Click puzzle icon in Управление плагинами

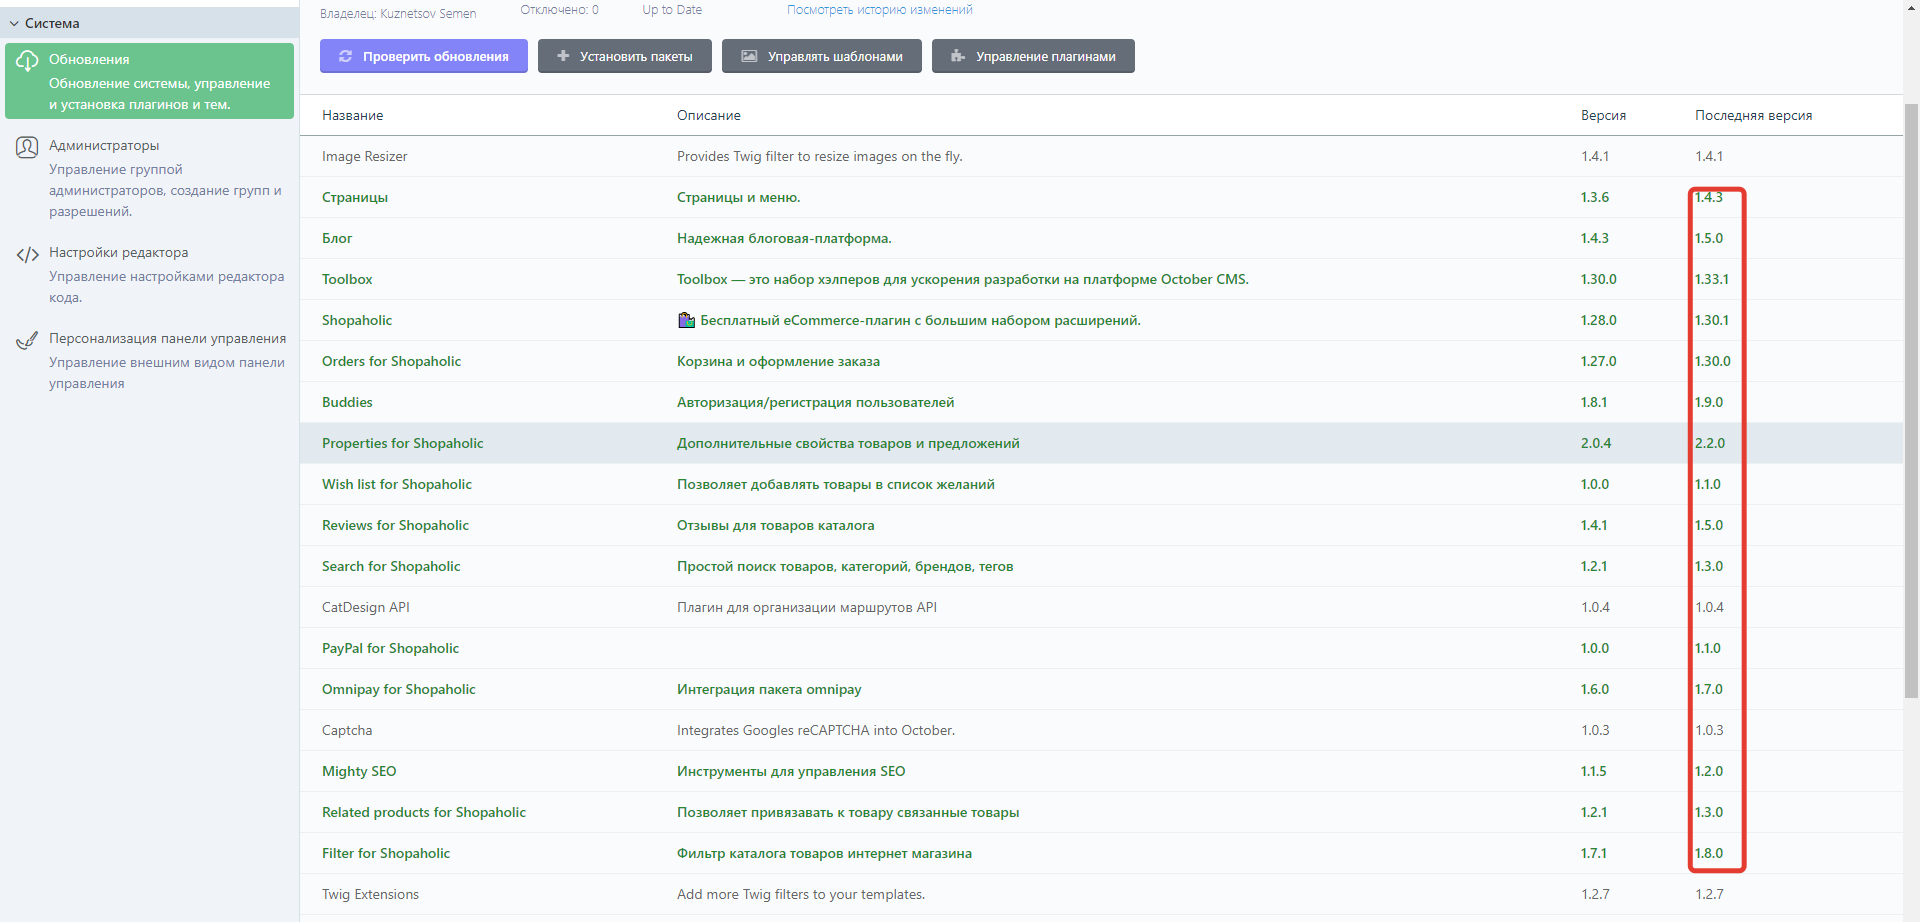click(x=958, y=56)
